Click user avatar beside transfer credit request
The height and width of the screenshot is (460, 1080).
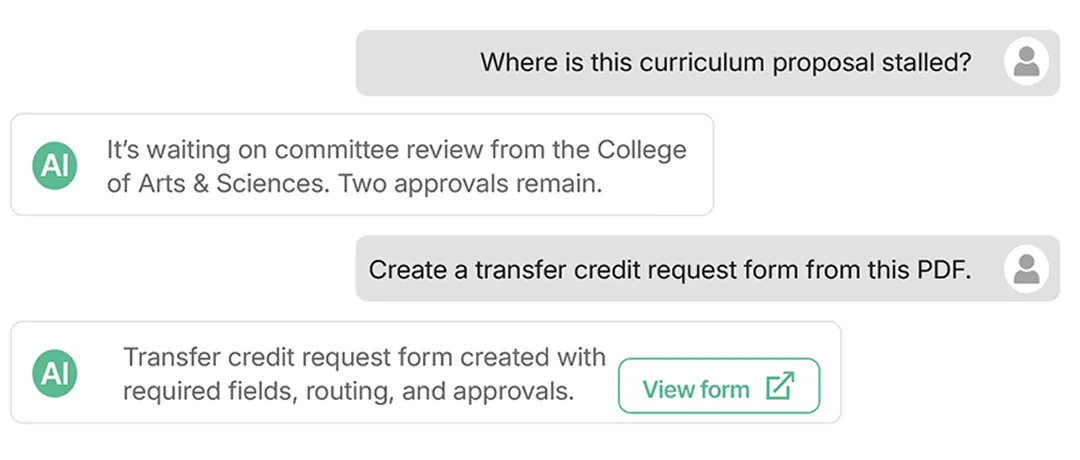click(1026, 269)
